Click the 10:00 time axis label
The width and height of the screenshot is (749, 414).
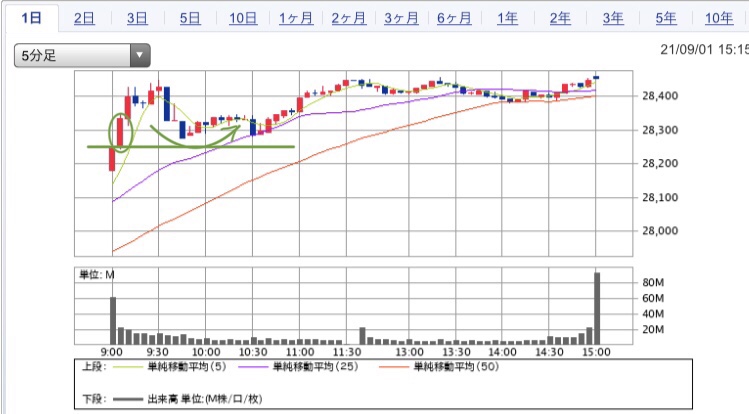[206, 352]
